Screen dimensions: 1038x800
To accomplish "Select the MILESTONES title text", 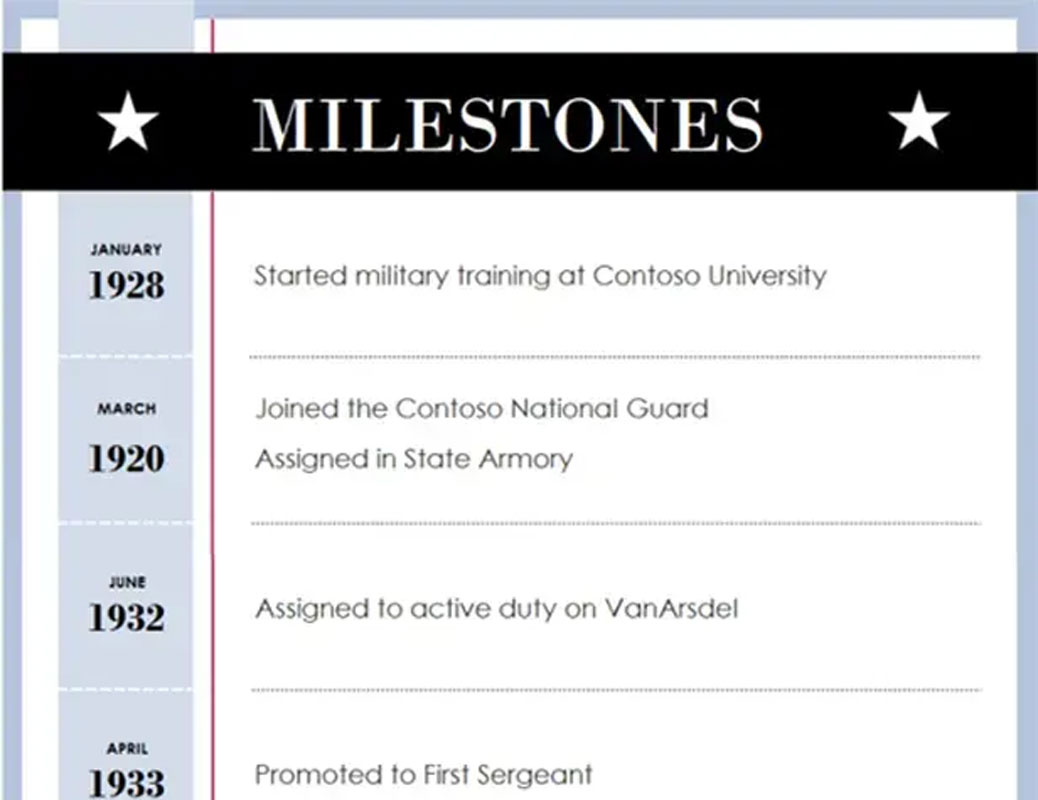I will click(x=507, y=124).
